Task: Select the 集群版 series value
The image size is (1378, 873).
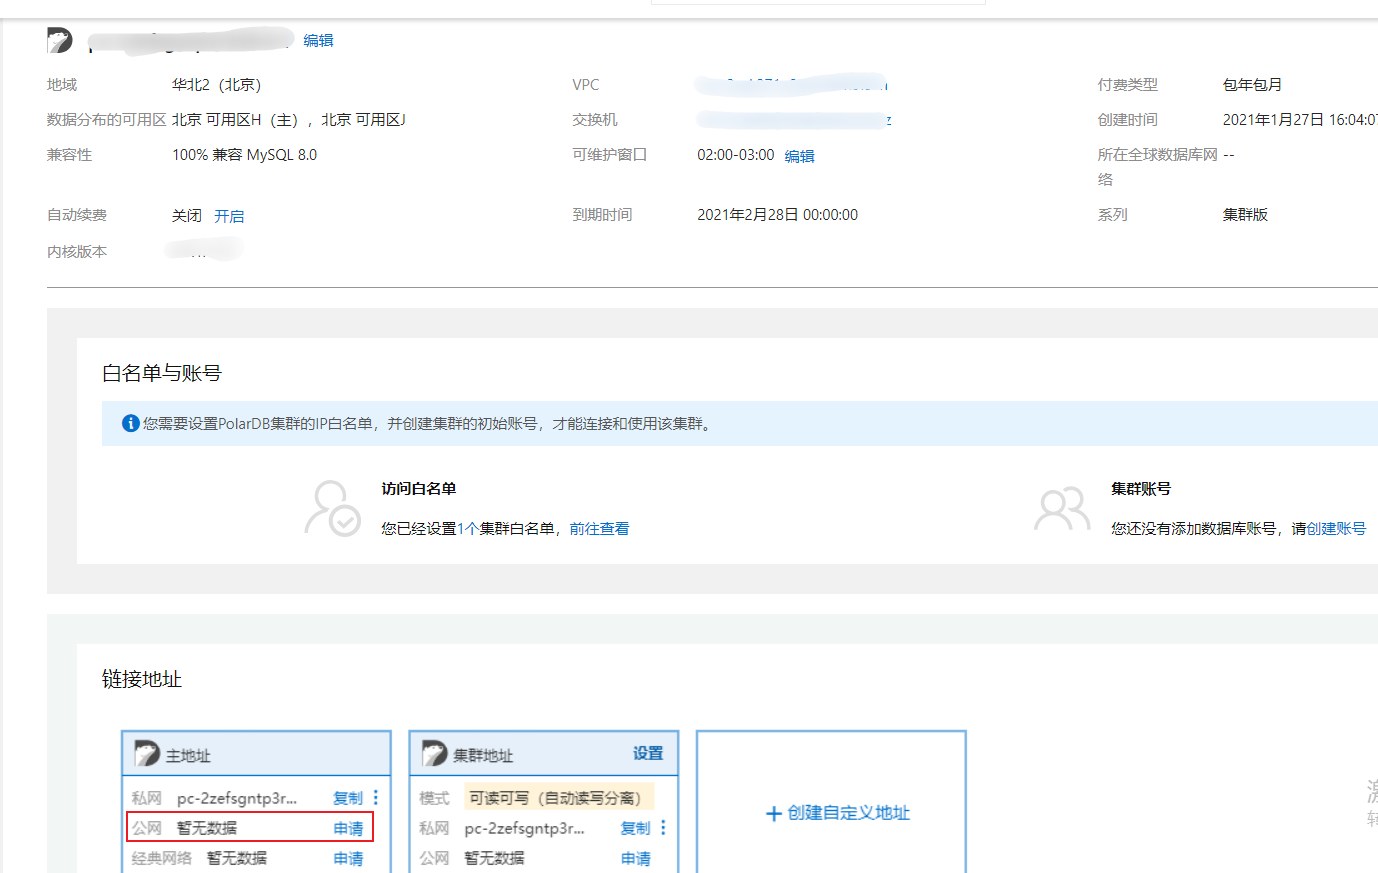Action: coord(1245,215)
